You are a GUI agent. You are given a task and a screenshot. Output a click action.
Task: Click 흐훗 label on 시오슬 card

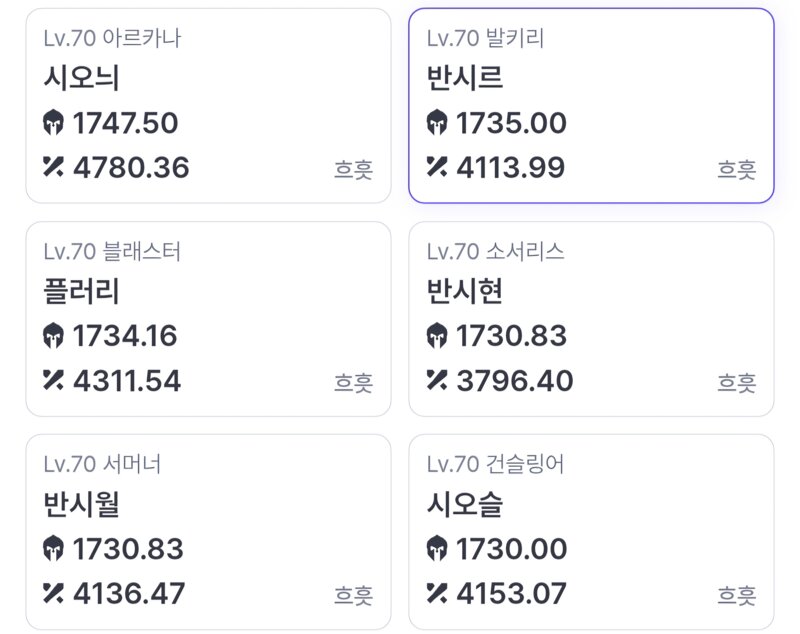coord(736,596)
